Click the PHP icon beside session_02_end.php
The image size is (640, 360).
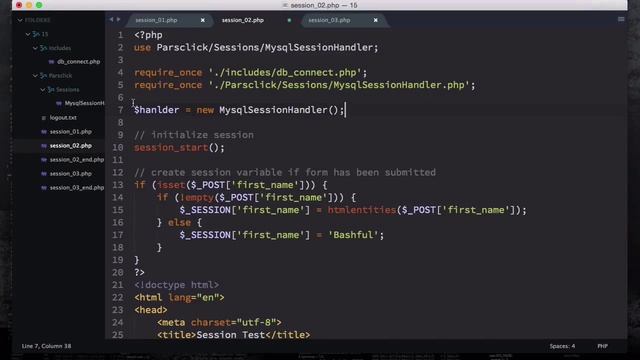click(44, 160)
